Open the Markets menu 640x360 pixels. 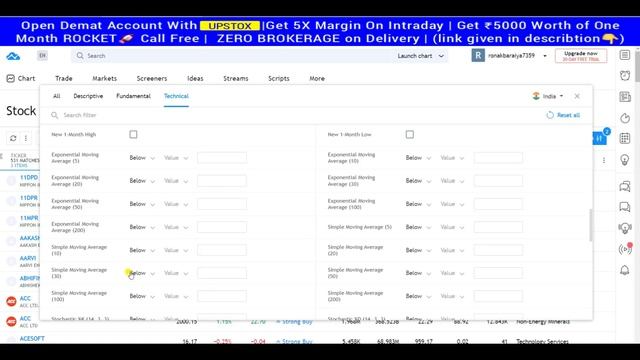tap(104, 78)
